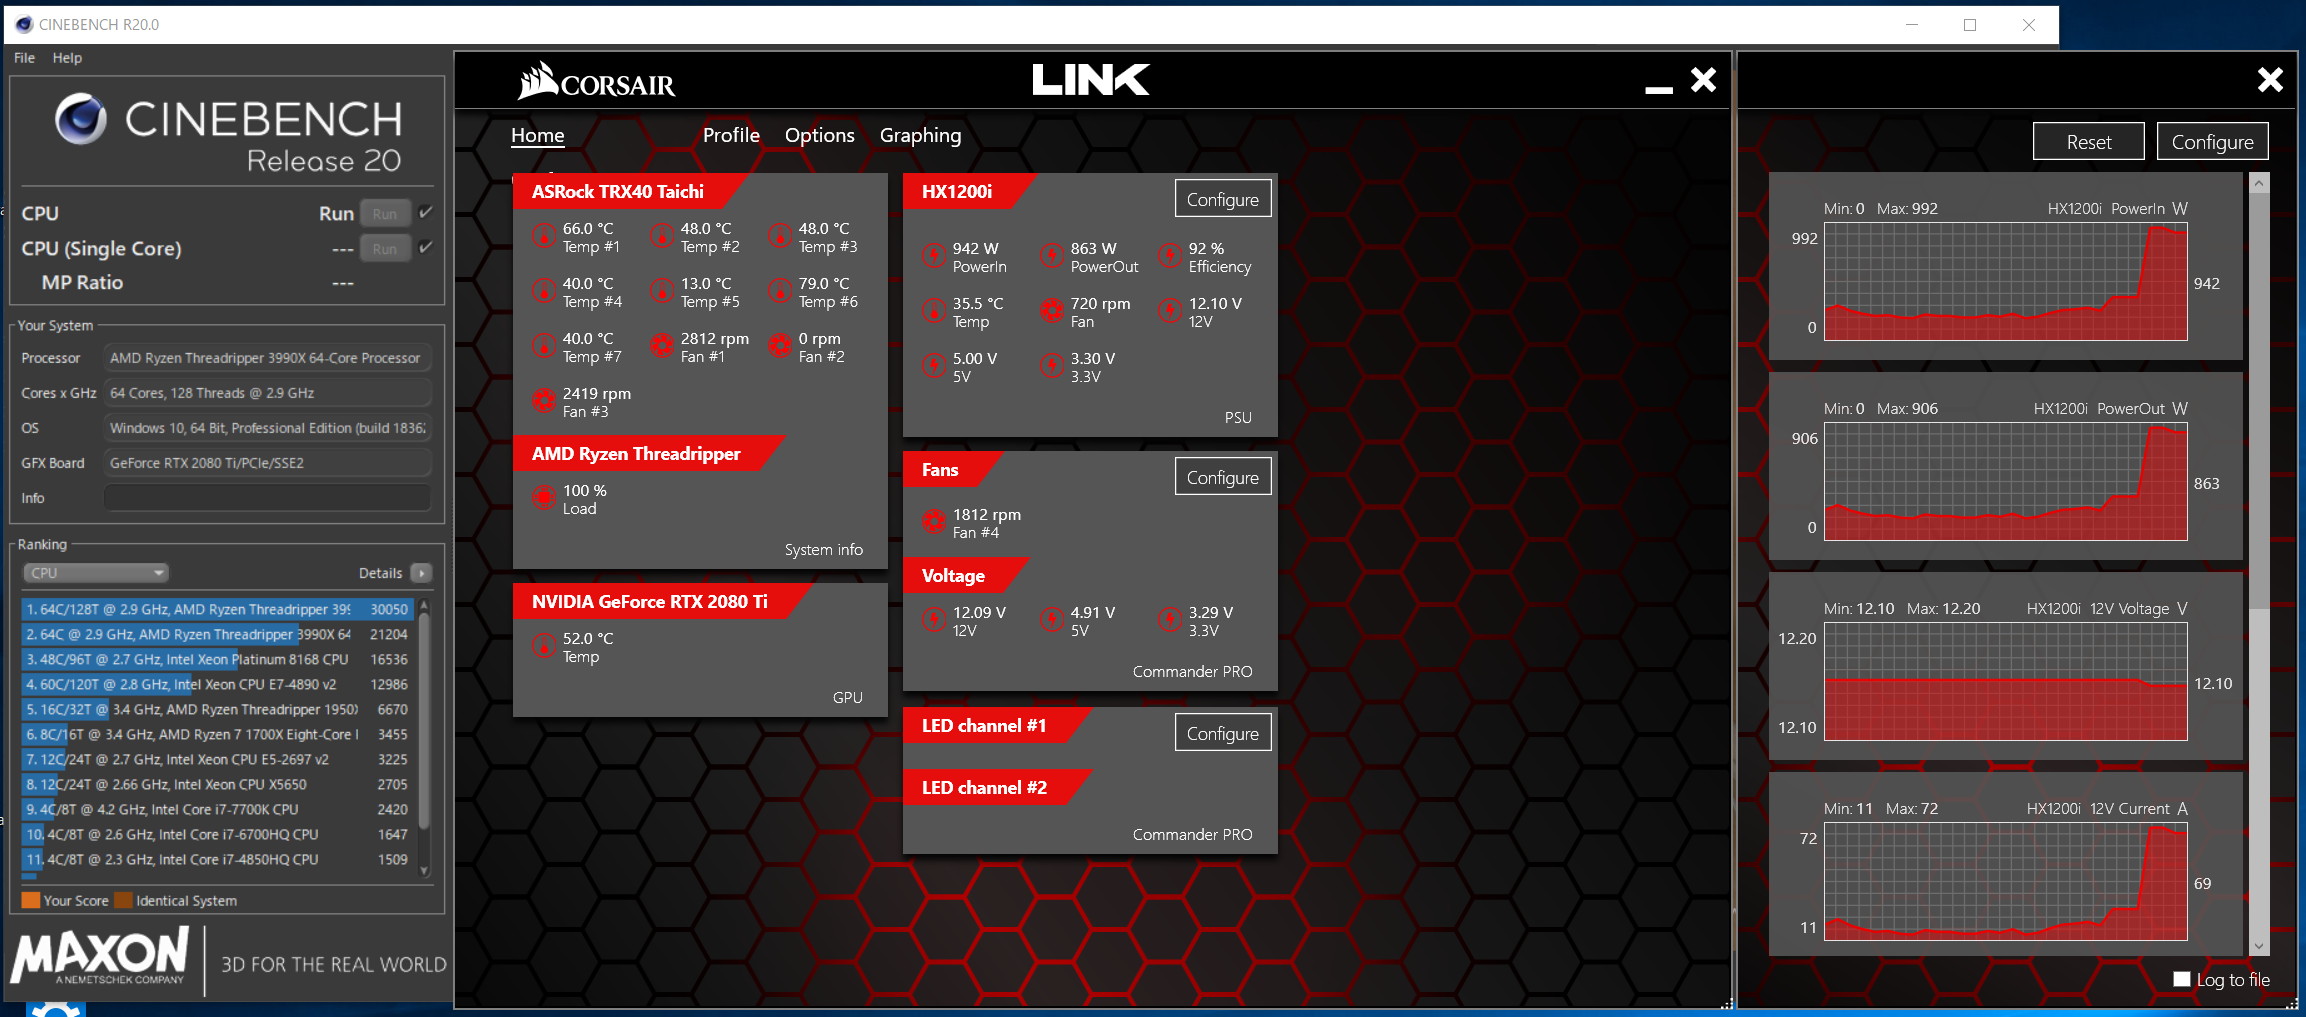Select ranking row 1 with score 30050

[216, 609]
